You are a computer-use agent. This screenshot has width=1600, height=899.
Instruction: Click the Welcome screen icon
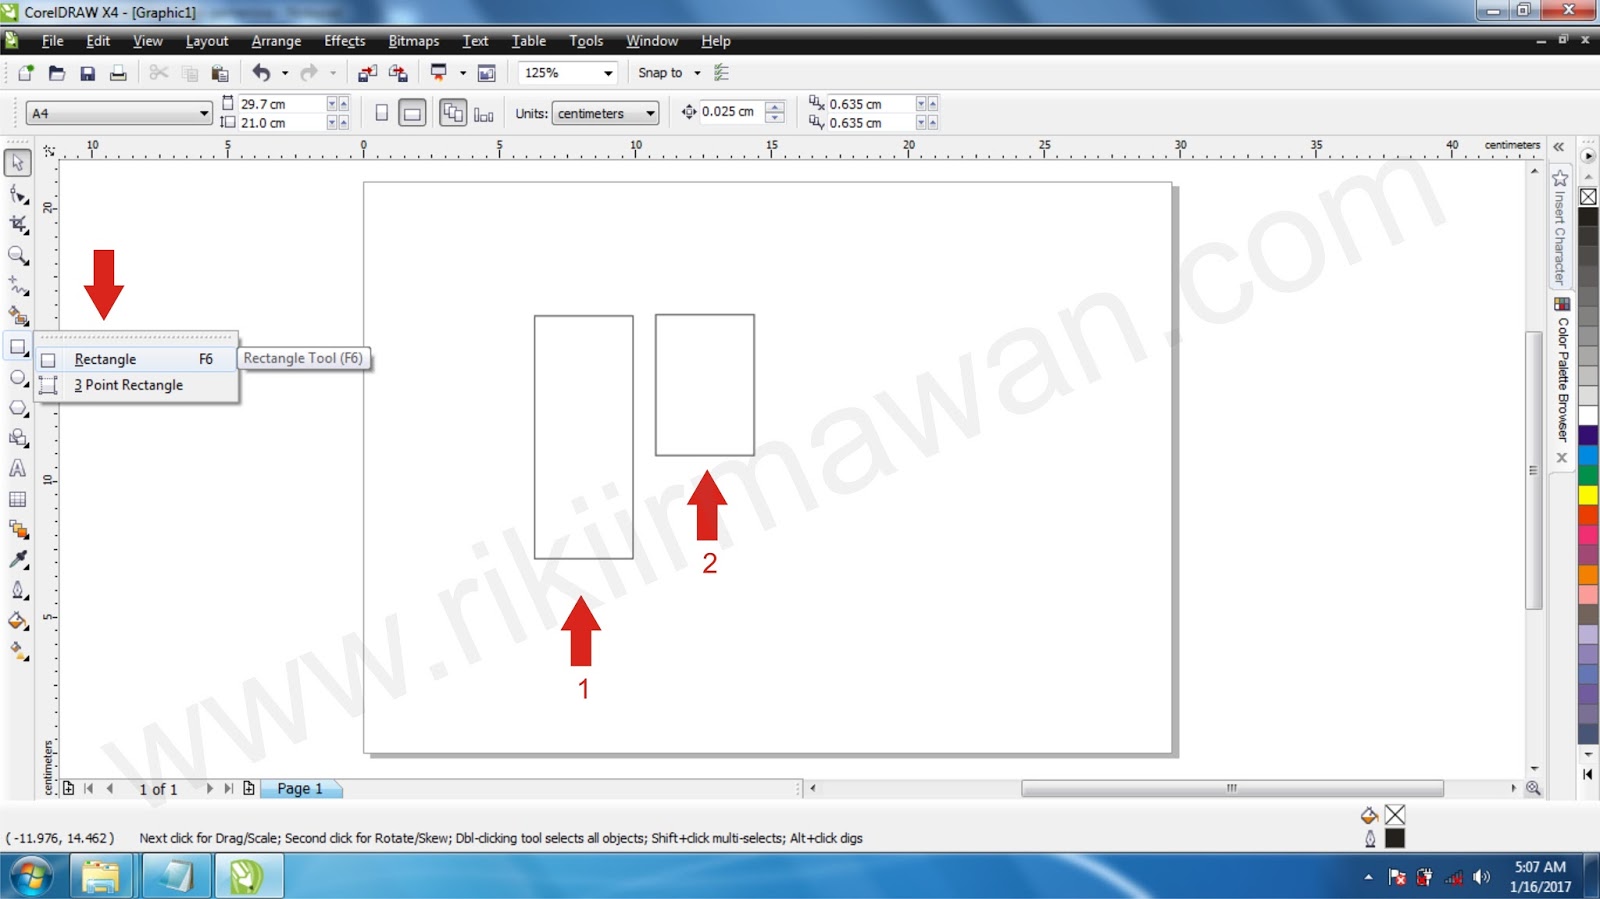coord(487,73)
